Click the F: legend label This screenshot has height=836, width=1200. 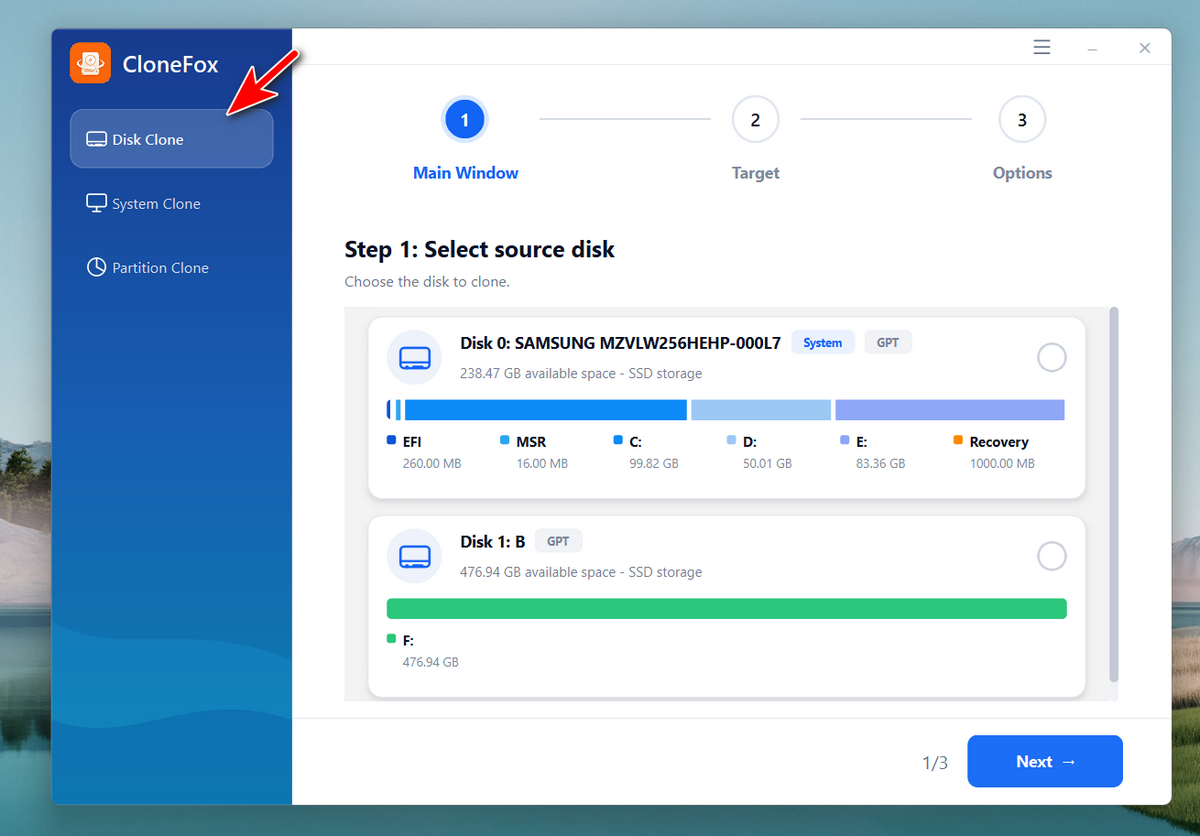[408, 640]
